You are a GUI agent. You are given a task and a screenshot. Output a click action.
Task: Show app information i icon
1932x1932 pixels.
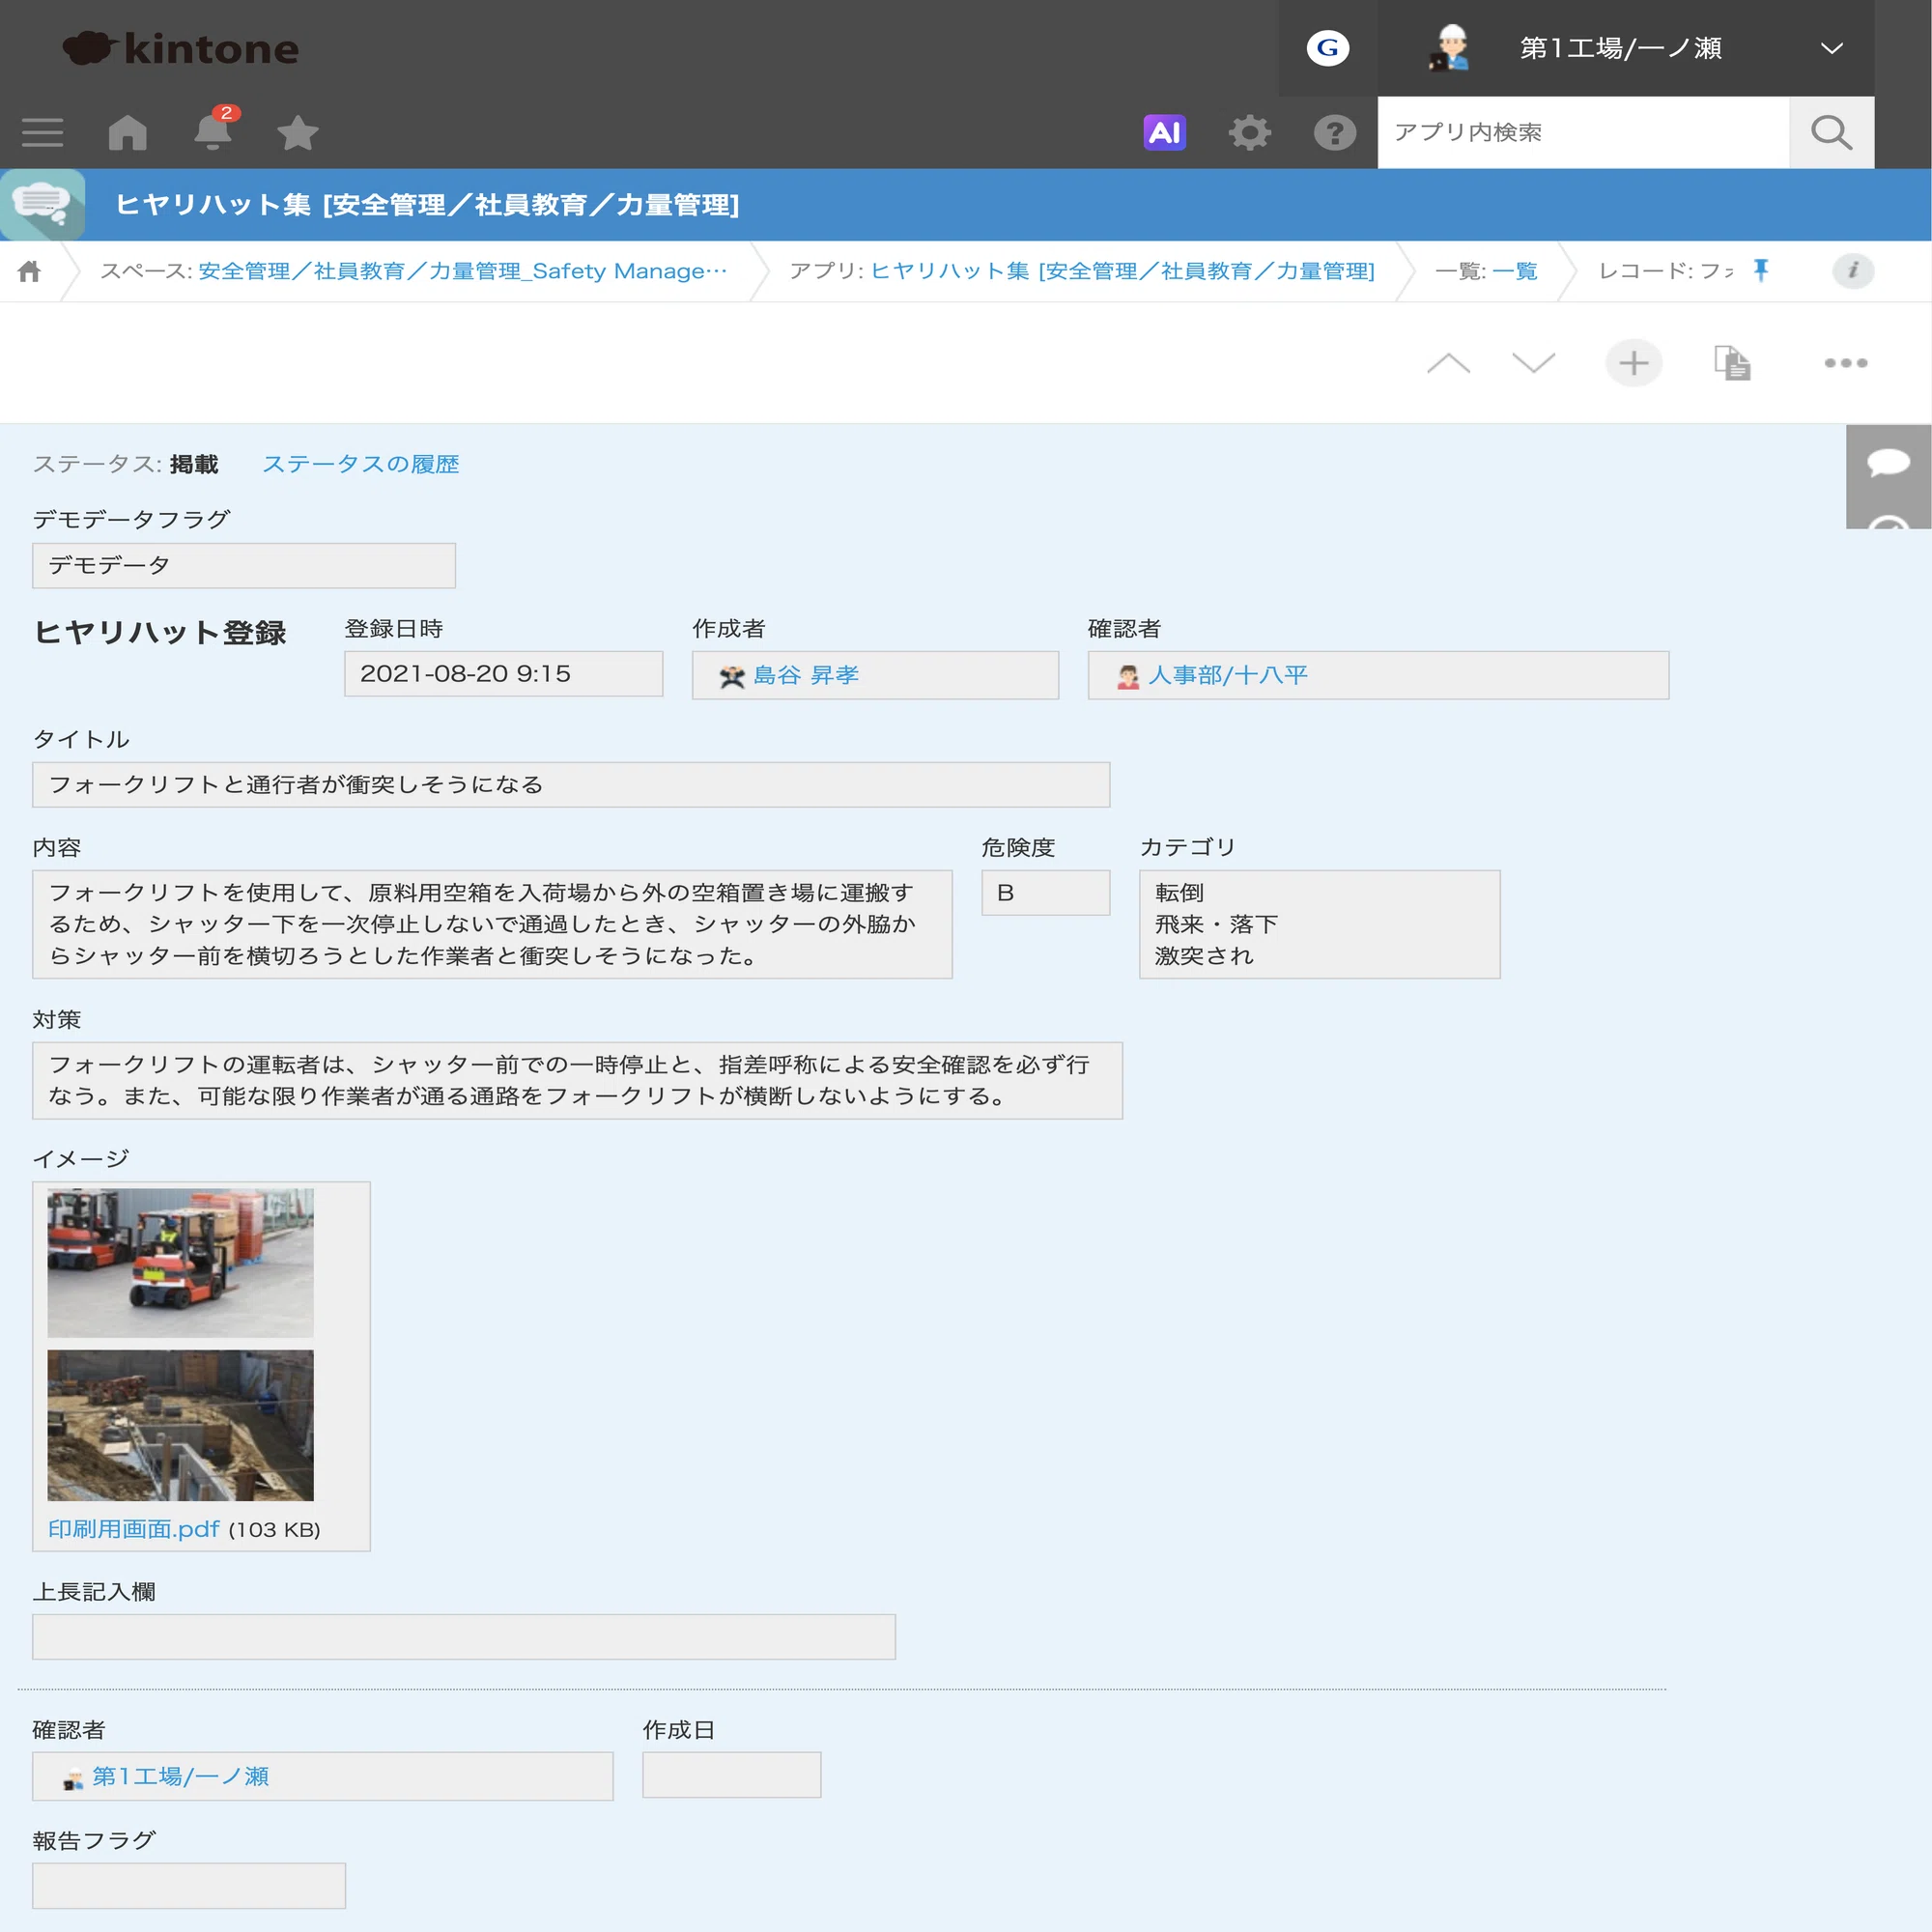(x=1852, y=270)
